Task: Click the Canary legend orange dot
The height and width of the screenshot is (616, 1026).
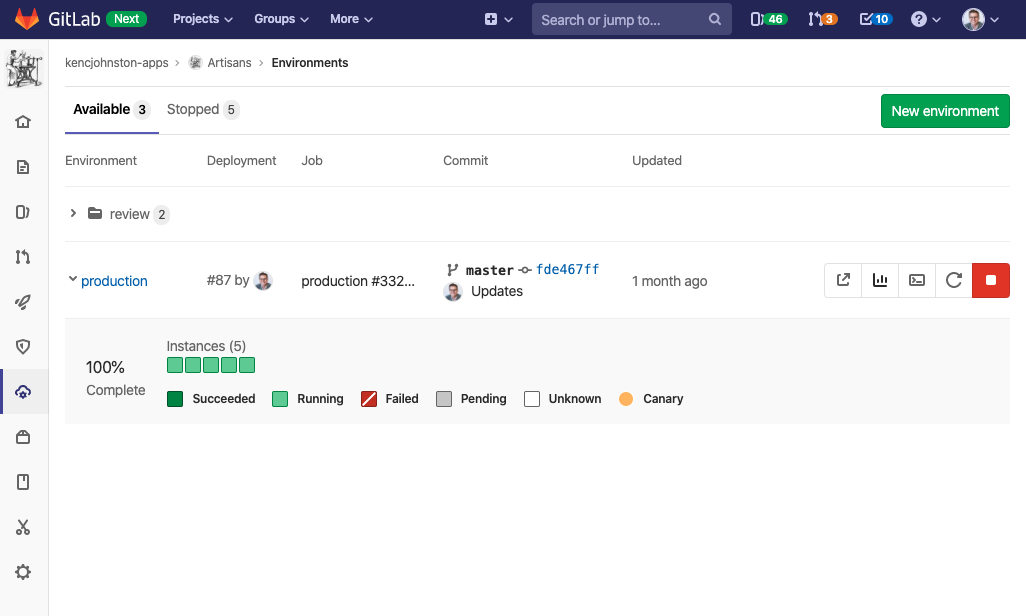Action: tap(626, 399)
